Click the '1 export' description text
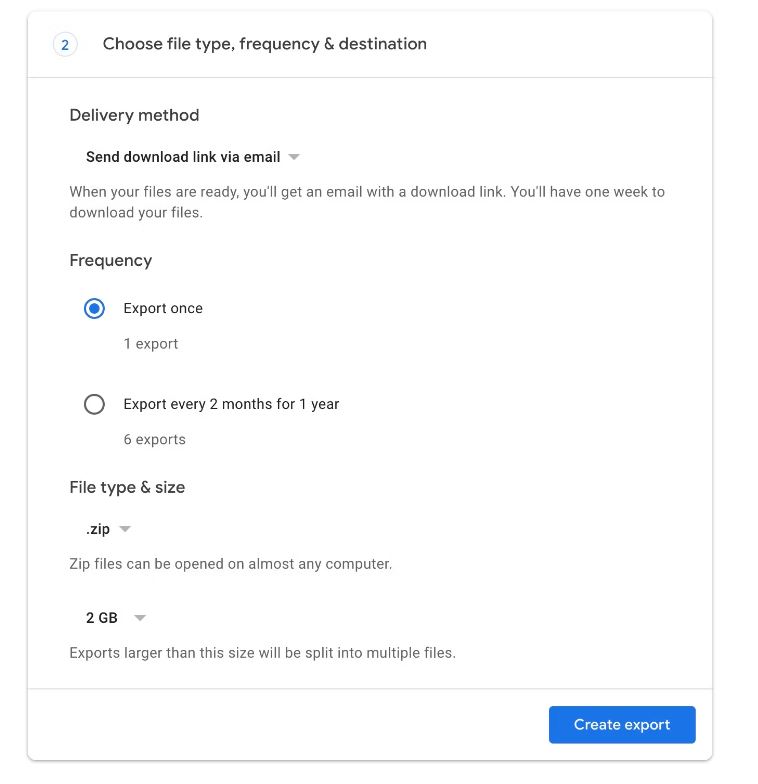This screenshot has width=758, height=784. tap(151, 344)
